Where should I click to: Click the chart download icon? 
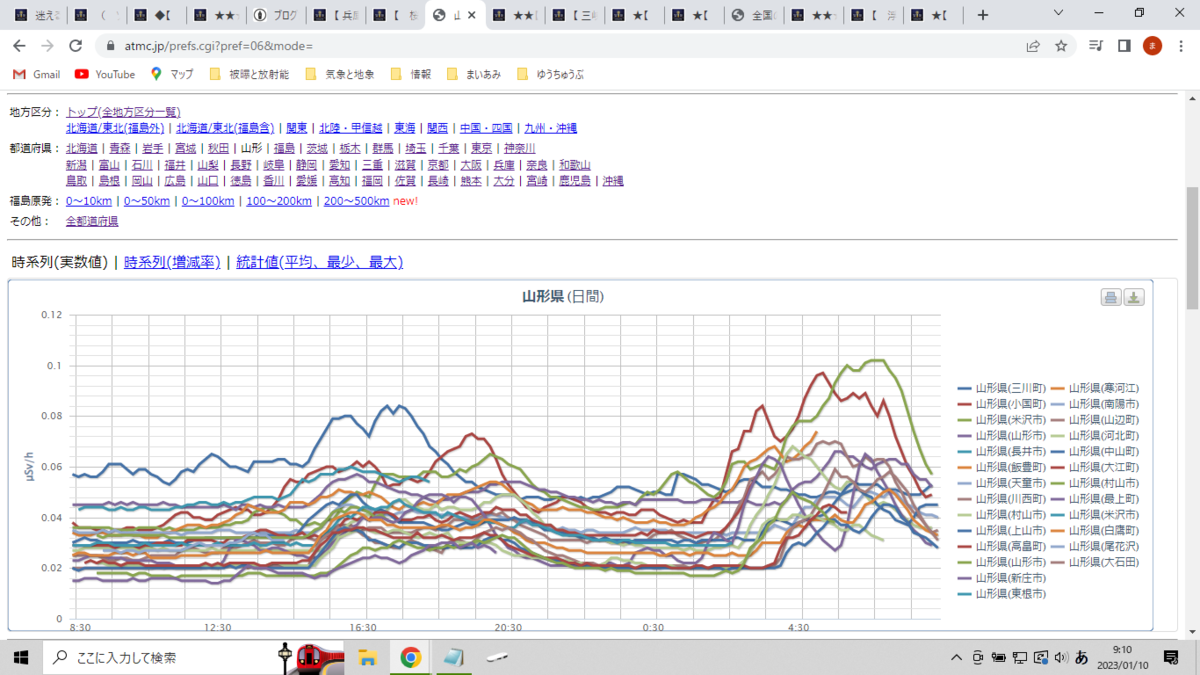pyautogui.click(x=1134, y=297)
